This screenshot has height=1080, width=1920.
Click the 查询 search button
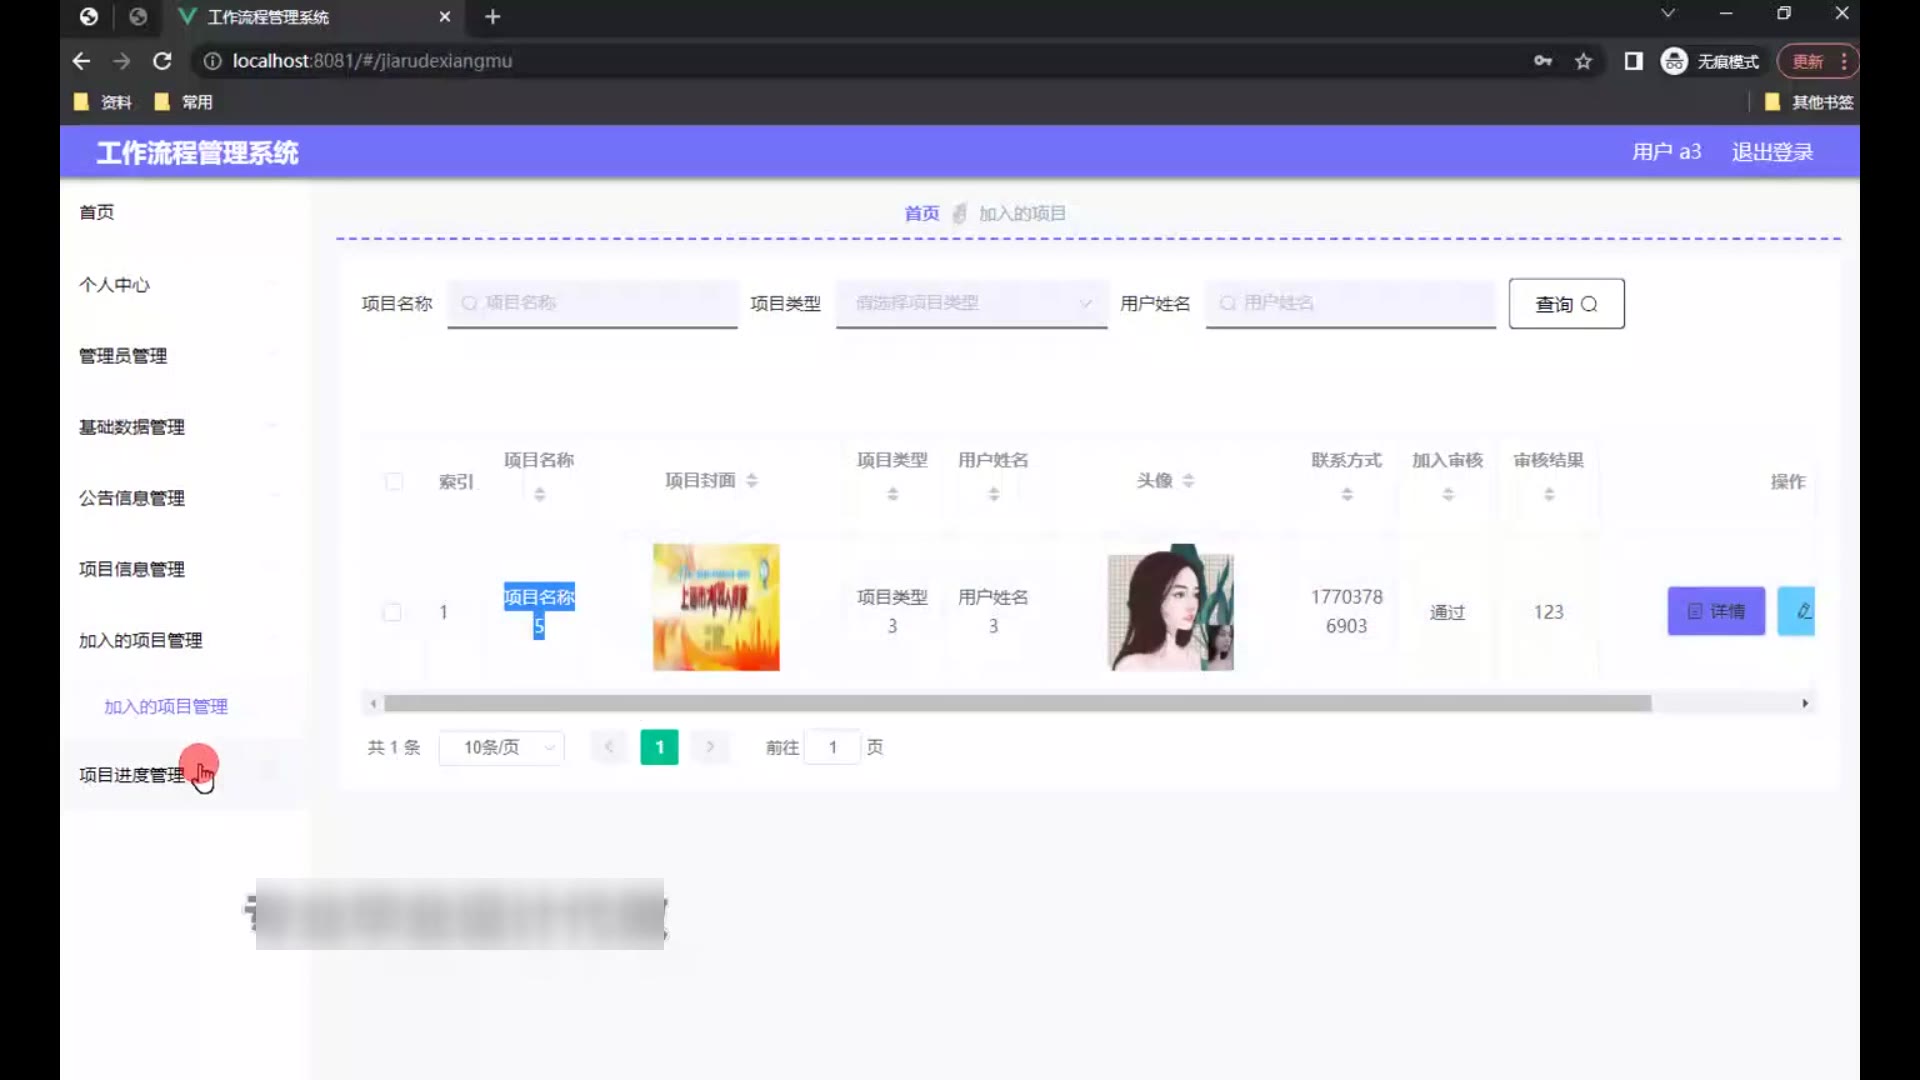(1566, 304)
